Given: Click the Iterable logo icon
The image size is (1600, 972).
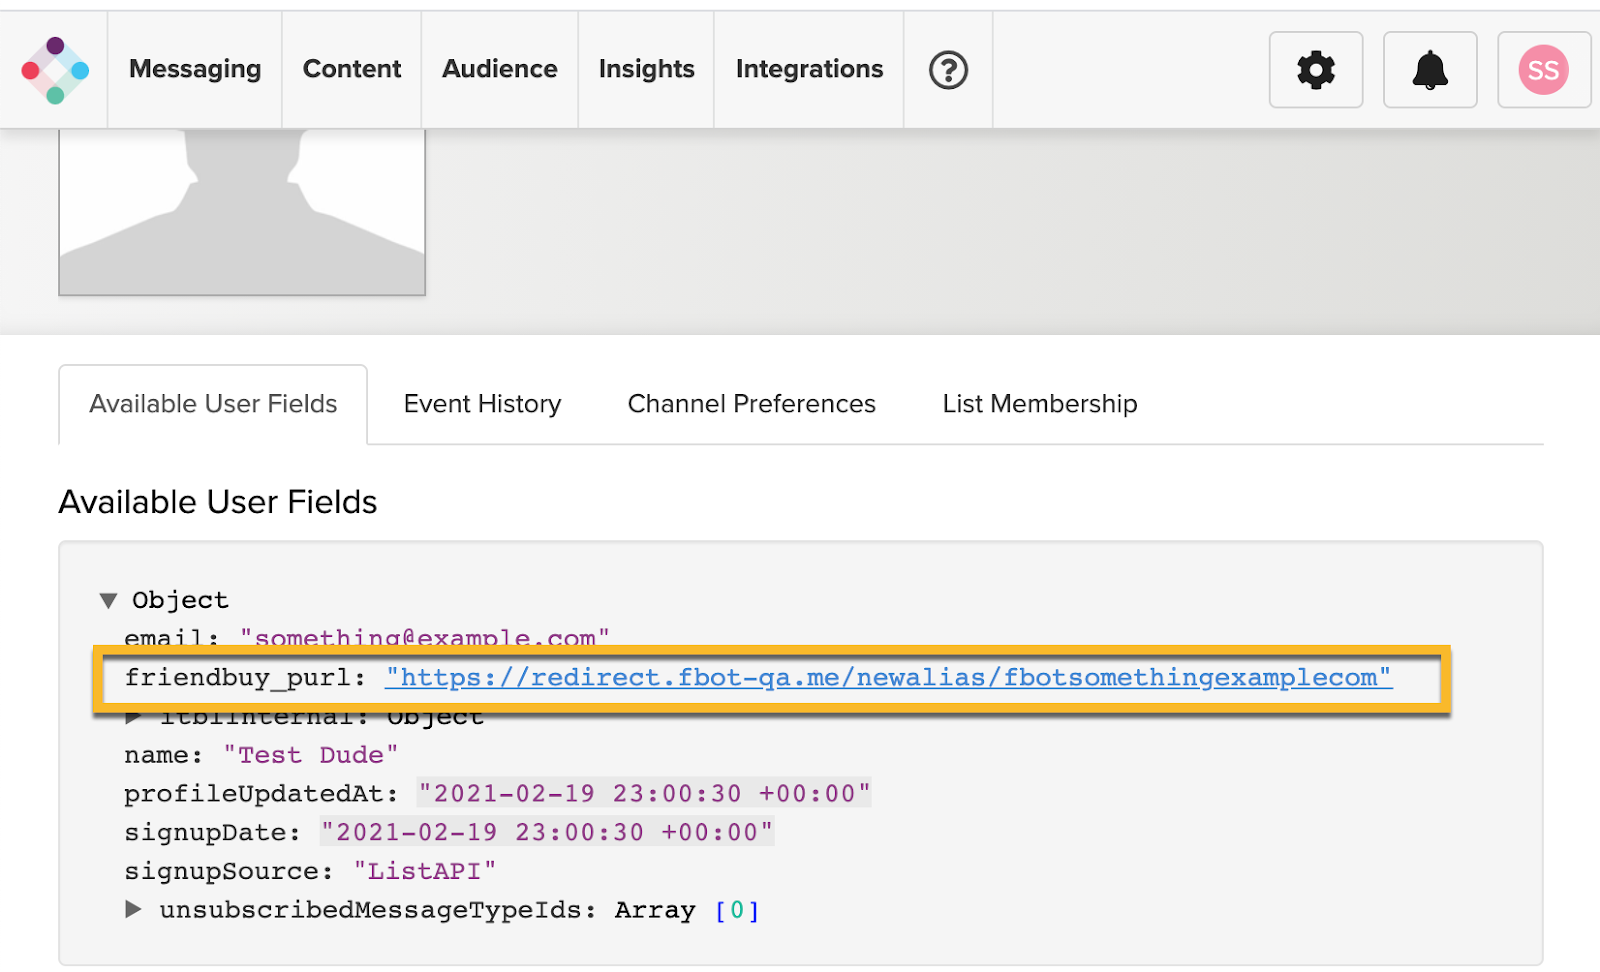Looking at the screenshot, I should tap(55, 70).
